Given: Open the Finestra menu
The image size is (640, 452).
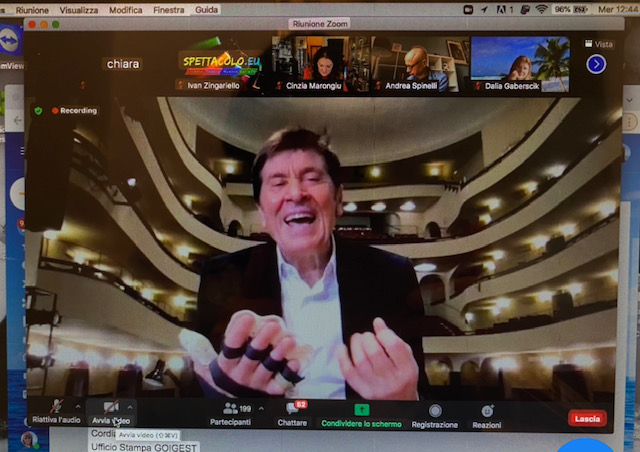Looking at the screenshot, I should [x=169, y=10].
